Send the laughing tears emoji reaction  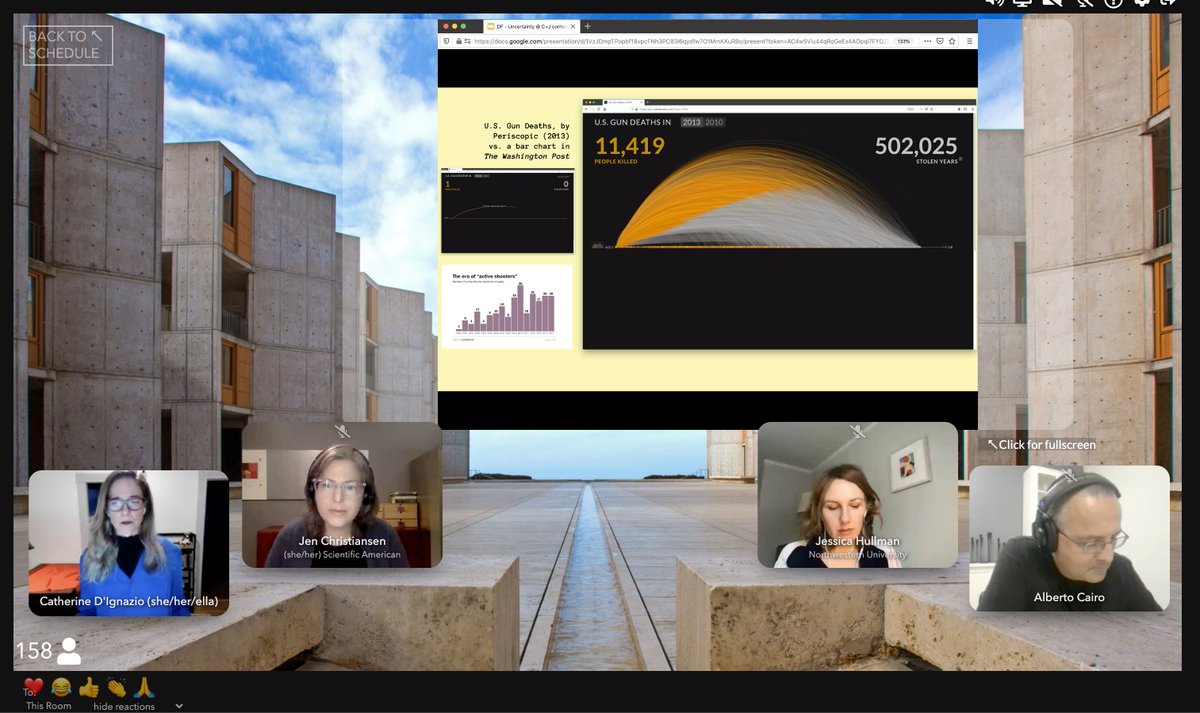pyautogui.click(x=61, y=687)
